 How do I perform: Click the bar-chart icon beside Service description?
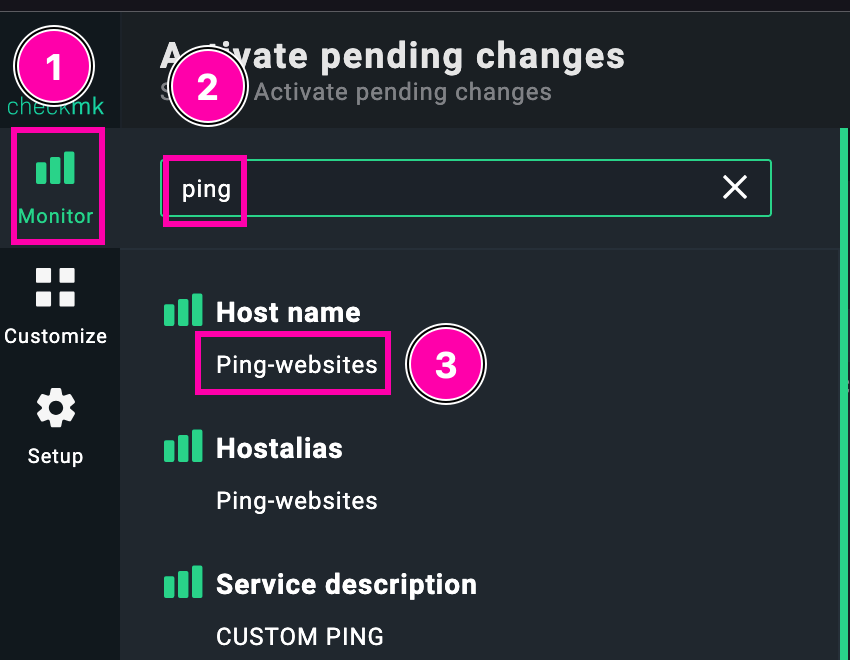tap(183, 584)
